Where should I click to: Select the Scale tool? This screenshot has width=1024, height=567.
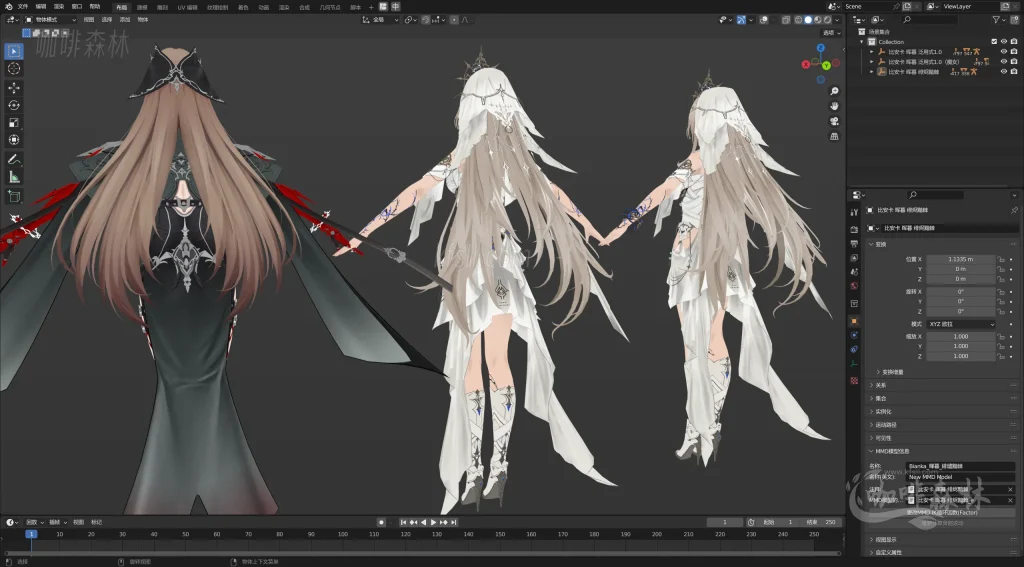[14, 123]
